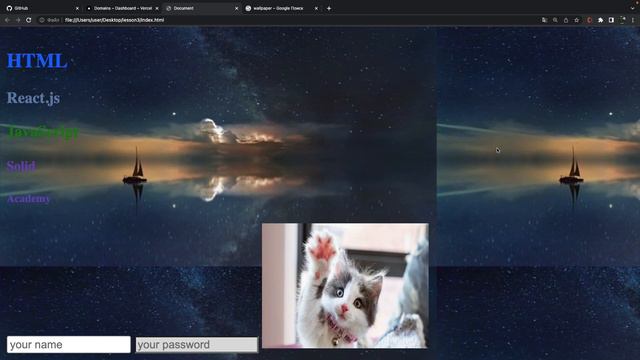The height and width of the screenshot is (360, 640).
Task: Open the red circular extension icon
Action: [x=589, y=20]
